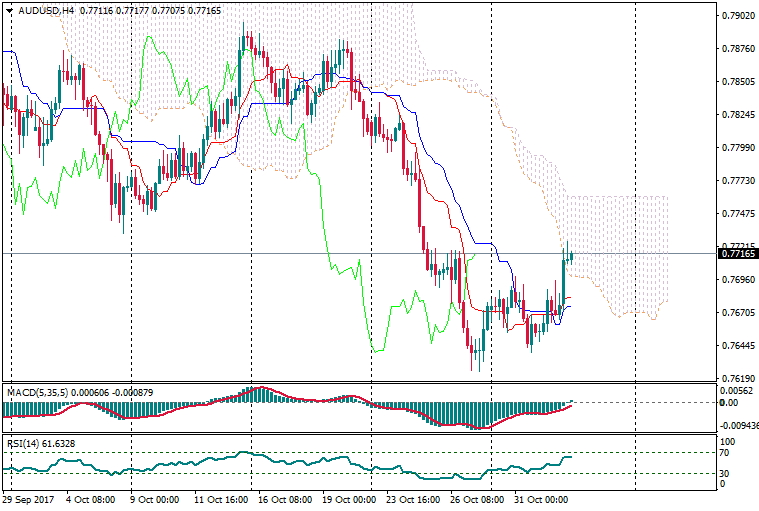Click the 0.78505 price scale value
This screenshot has height=511, width=759.
tap(737, 82)
